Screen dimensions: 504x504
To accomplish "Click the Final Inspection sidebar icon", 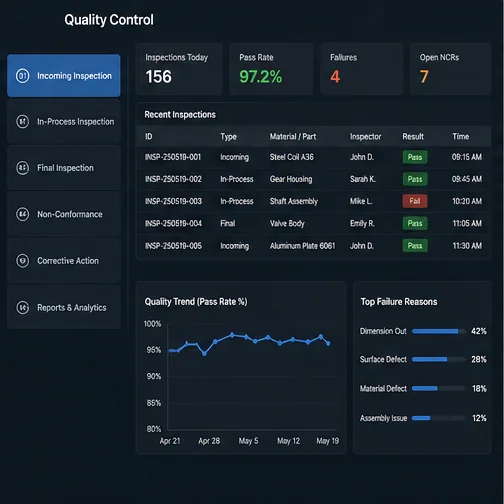I will click(22, 168).
